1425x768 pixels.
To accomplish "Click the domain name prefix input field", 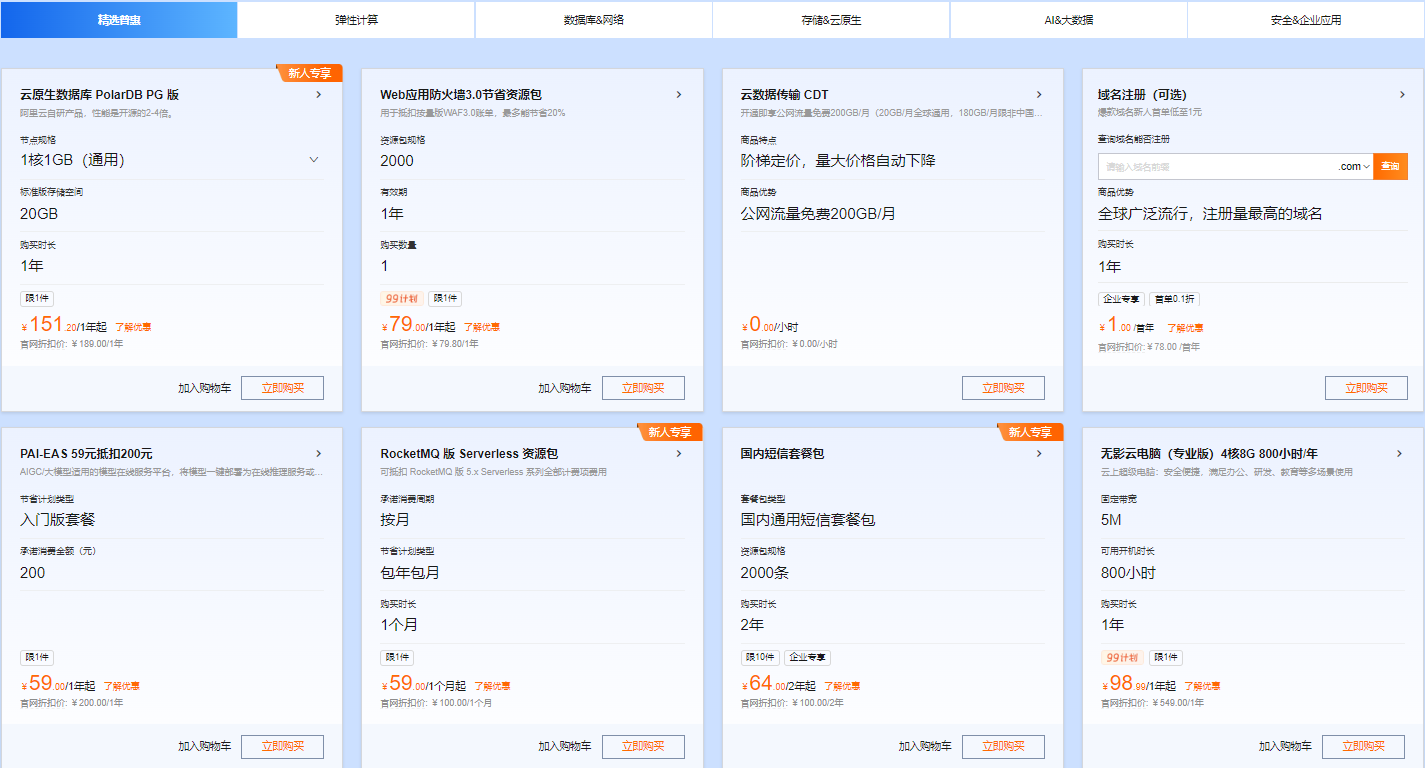I will click(x=1217, y=167).
